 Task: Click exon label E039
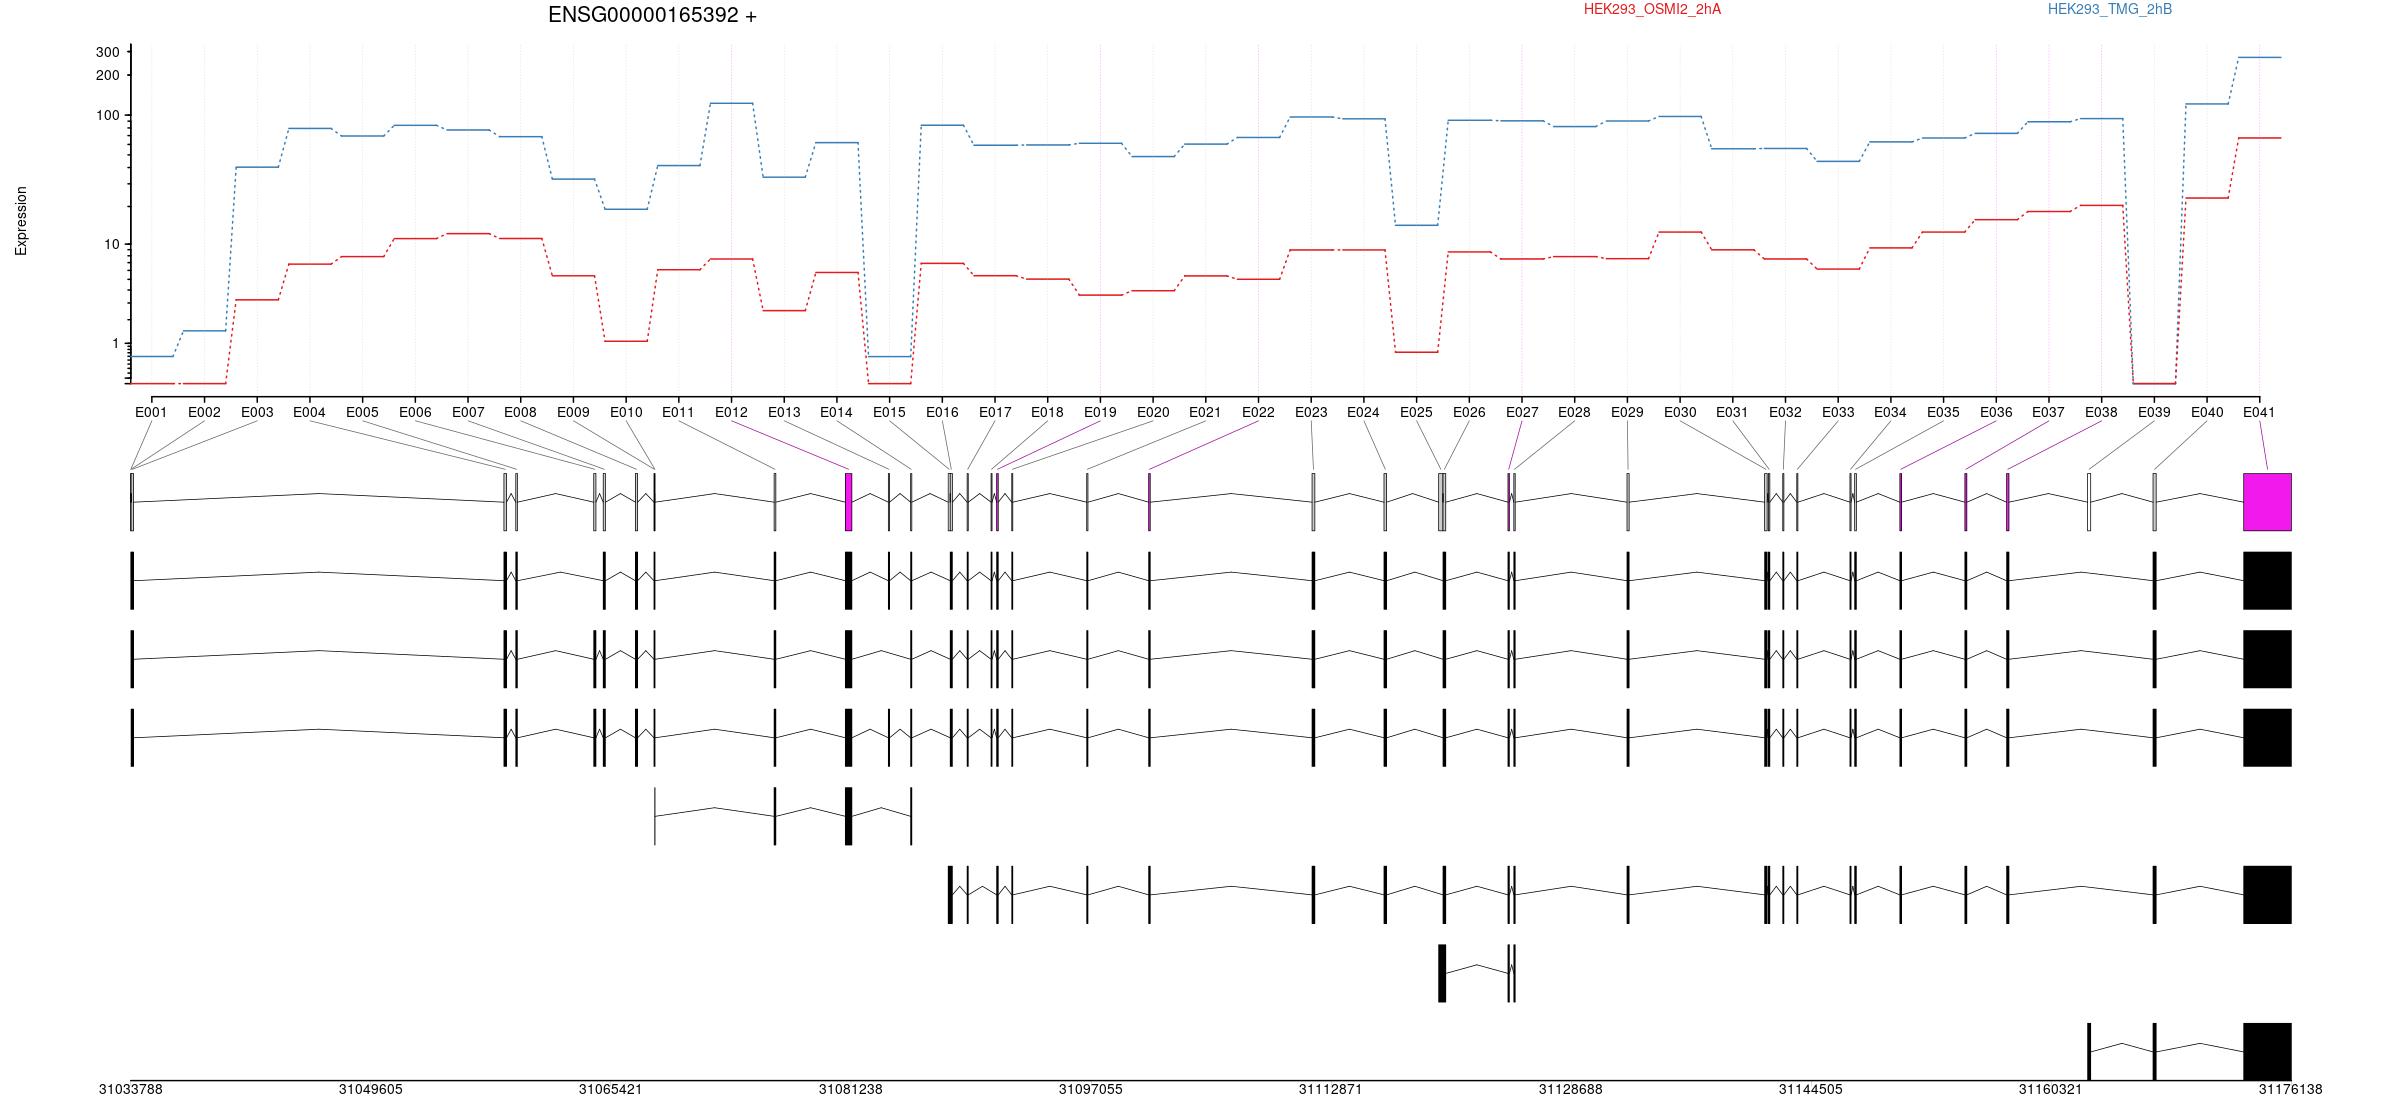2154,412
